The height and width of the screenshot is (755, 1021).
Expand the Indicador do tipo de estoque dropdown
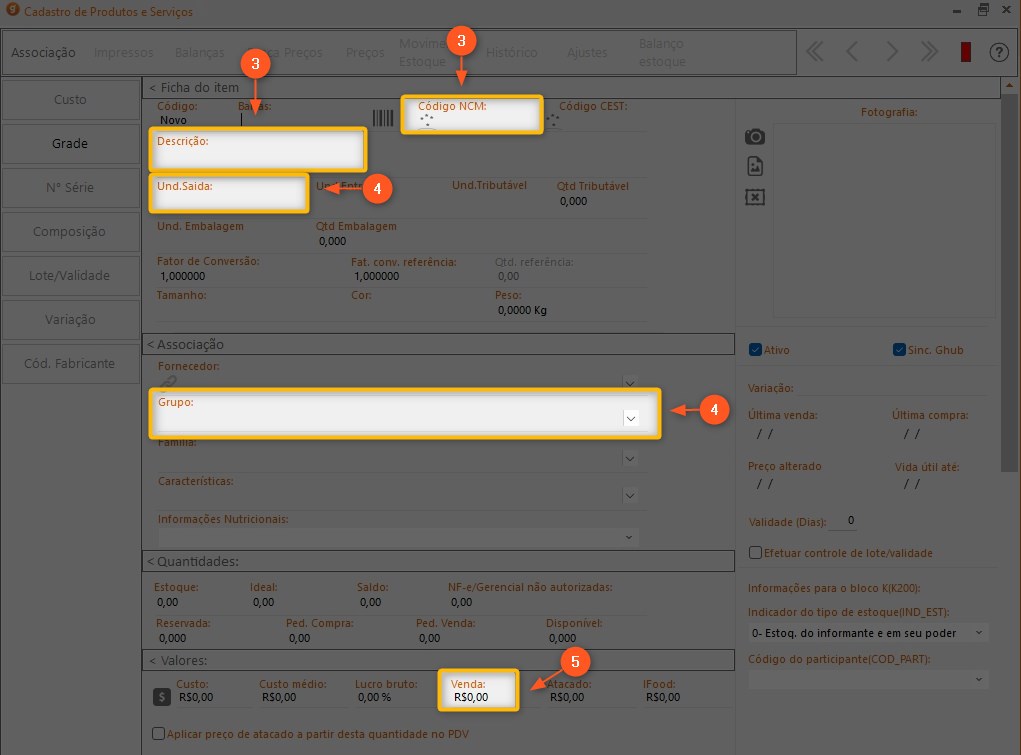tap(978, 633)
